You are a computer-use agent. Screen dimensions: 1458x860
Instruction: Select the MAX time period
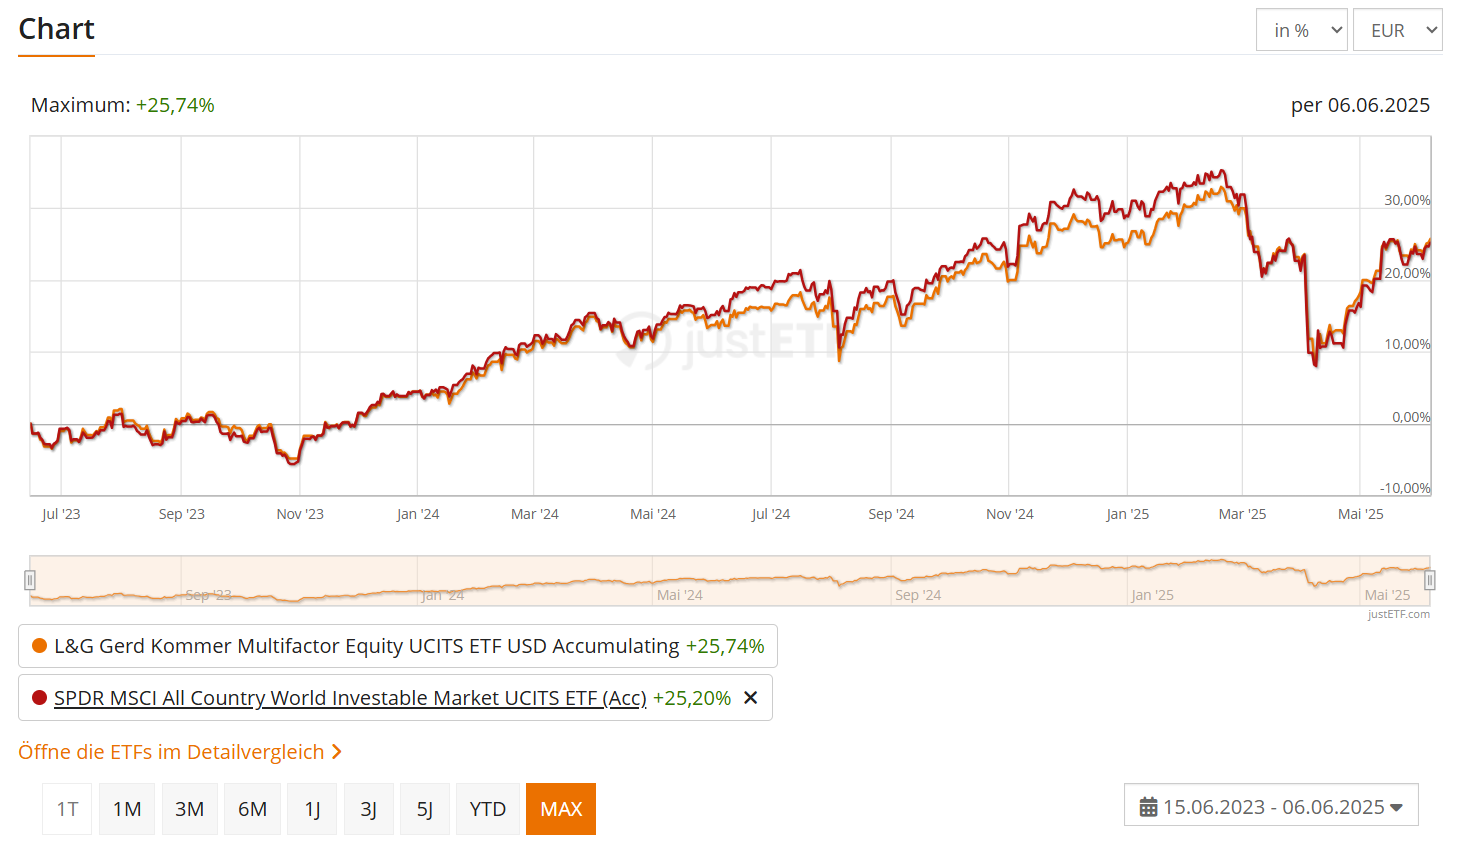tap(561, 809)
